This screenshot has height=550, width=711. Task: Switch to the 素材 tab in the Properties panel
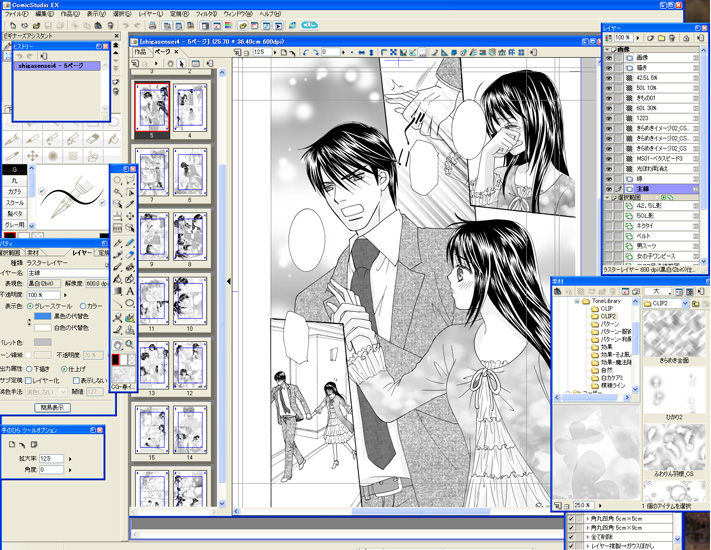pos(33,253)
